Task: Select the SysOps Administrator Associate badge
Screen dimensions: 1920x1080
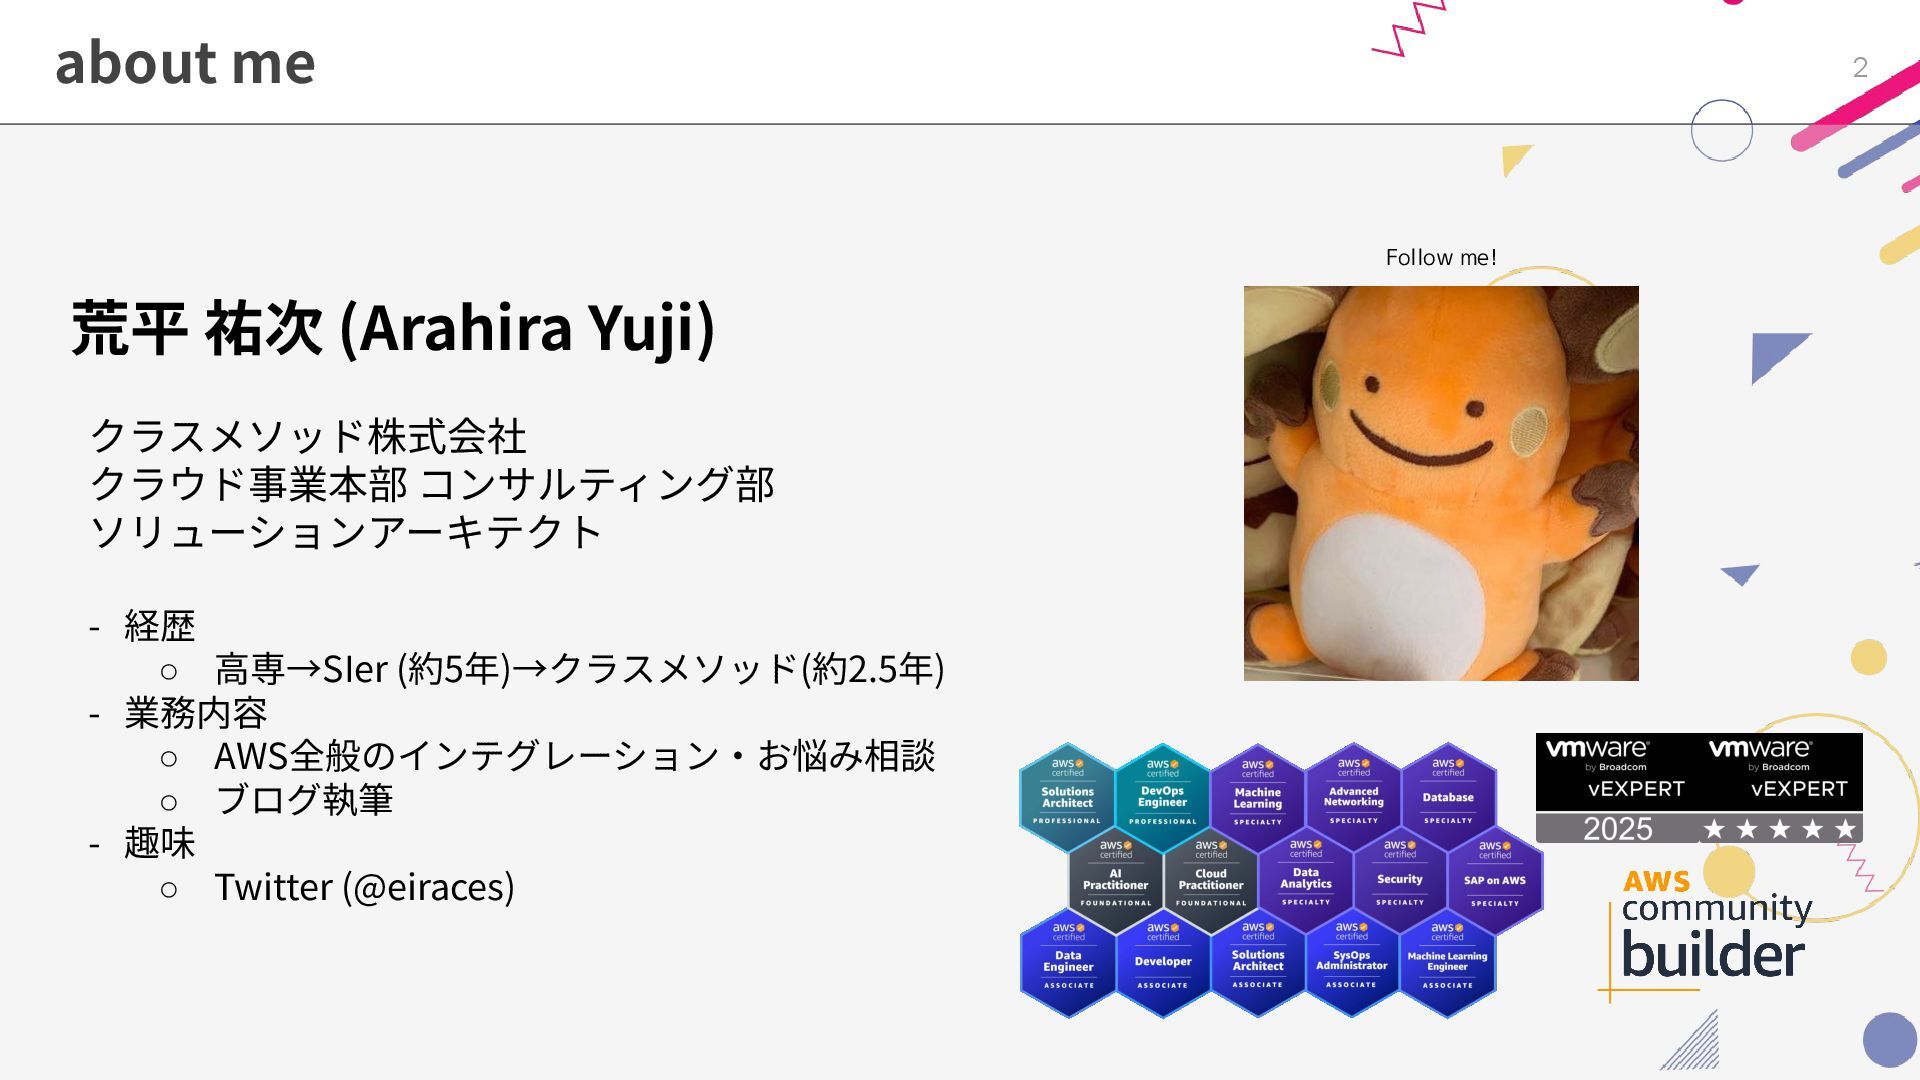Action: click(1351, 962)
